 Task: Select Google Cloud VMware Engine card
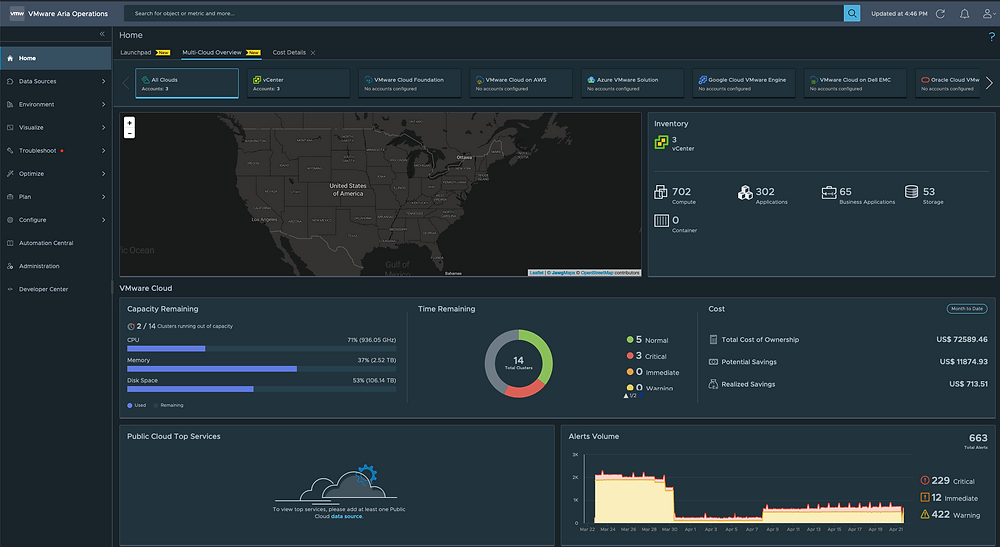pyautogui.click(x=744, y=84)
